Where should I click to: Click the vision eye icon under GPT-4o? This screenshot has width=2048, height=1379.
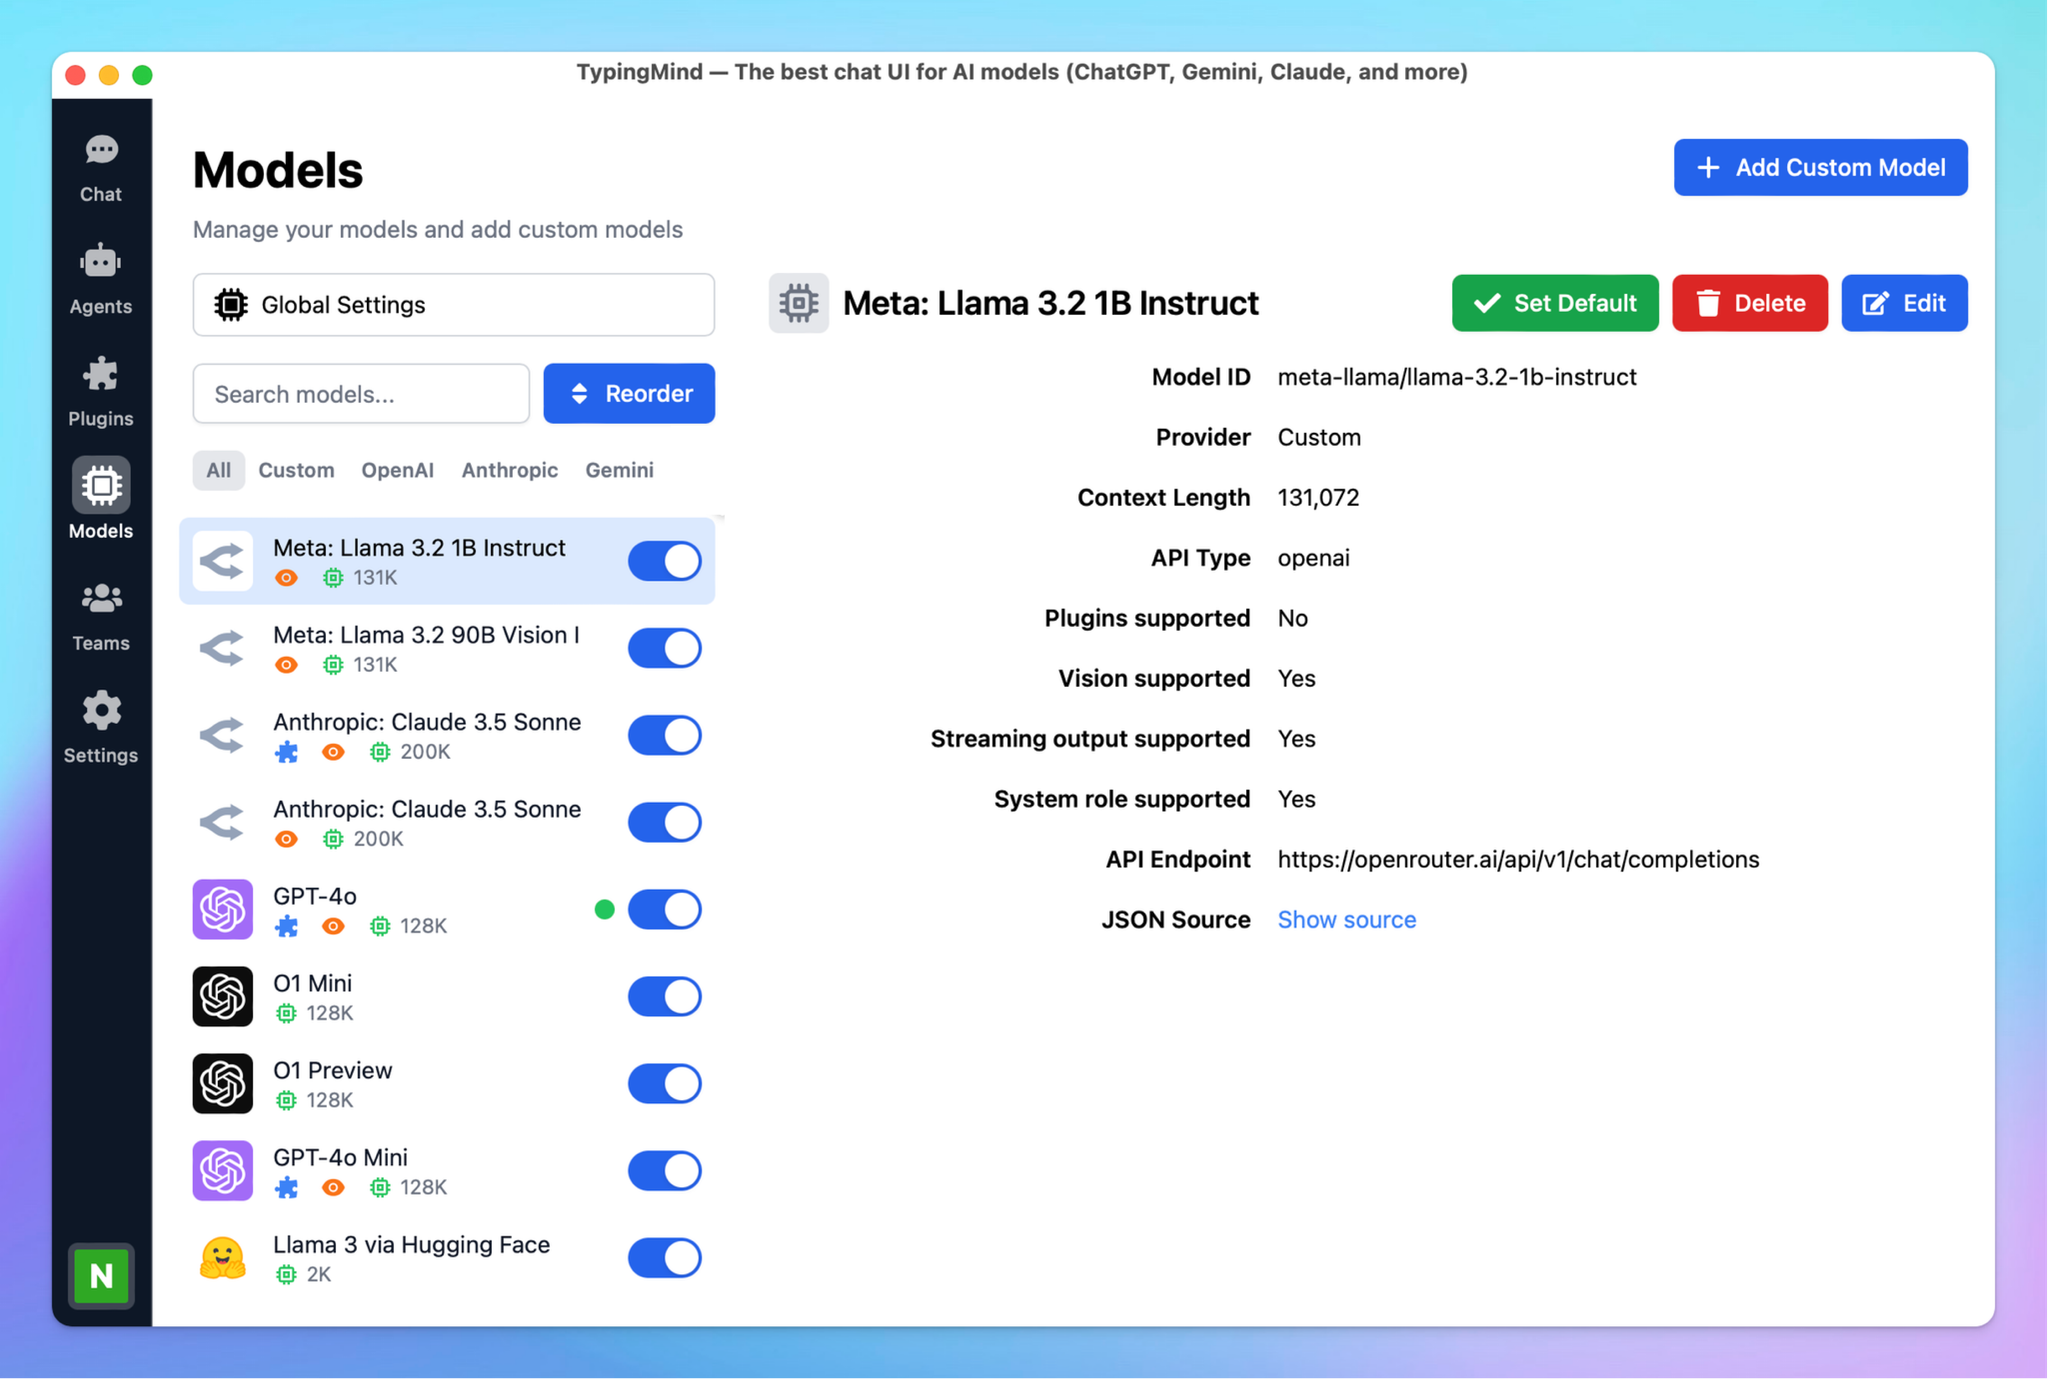coord(334,926)
